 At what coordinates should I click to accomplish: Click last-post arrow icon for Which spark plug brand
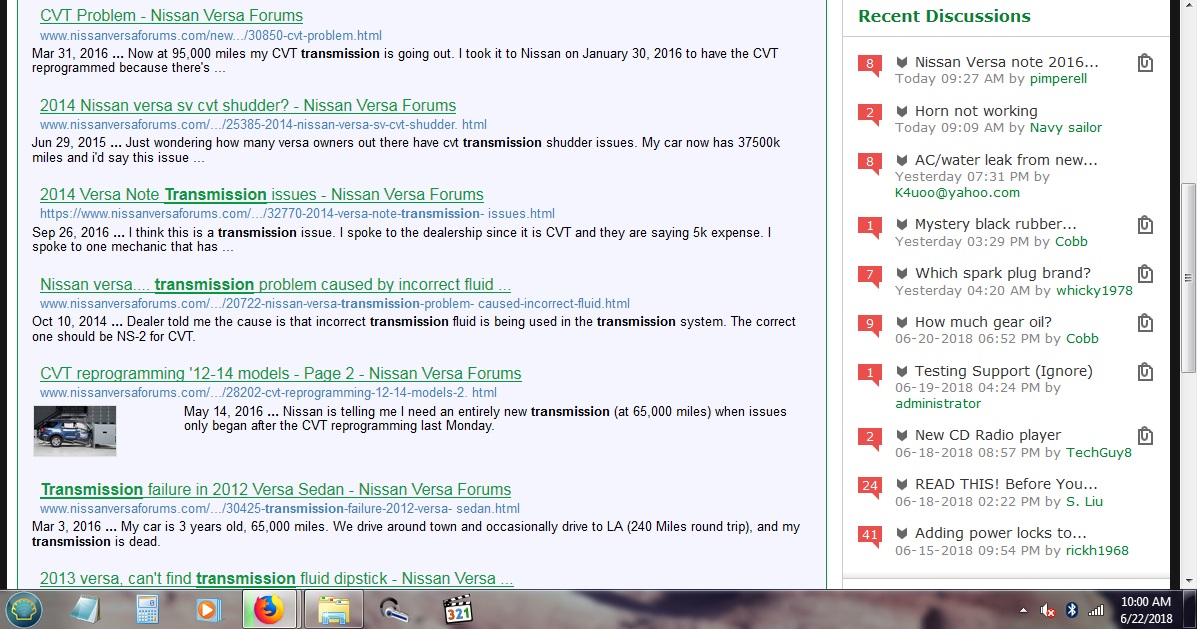(902, 273)
